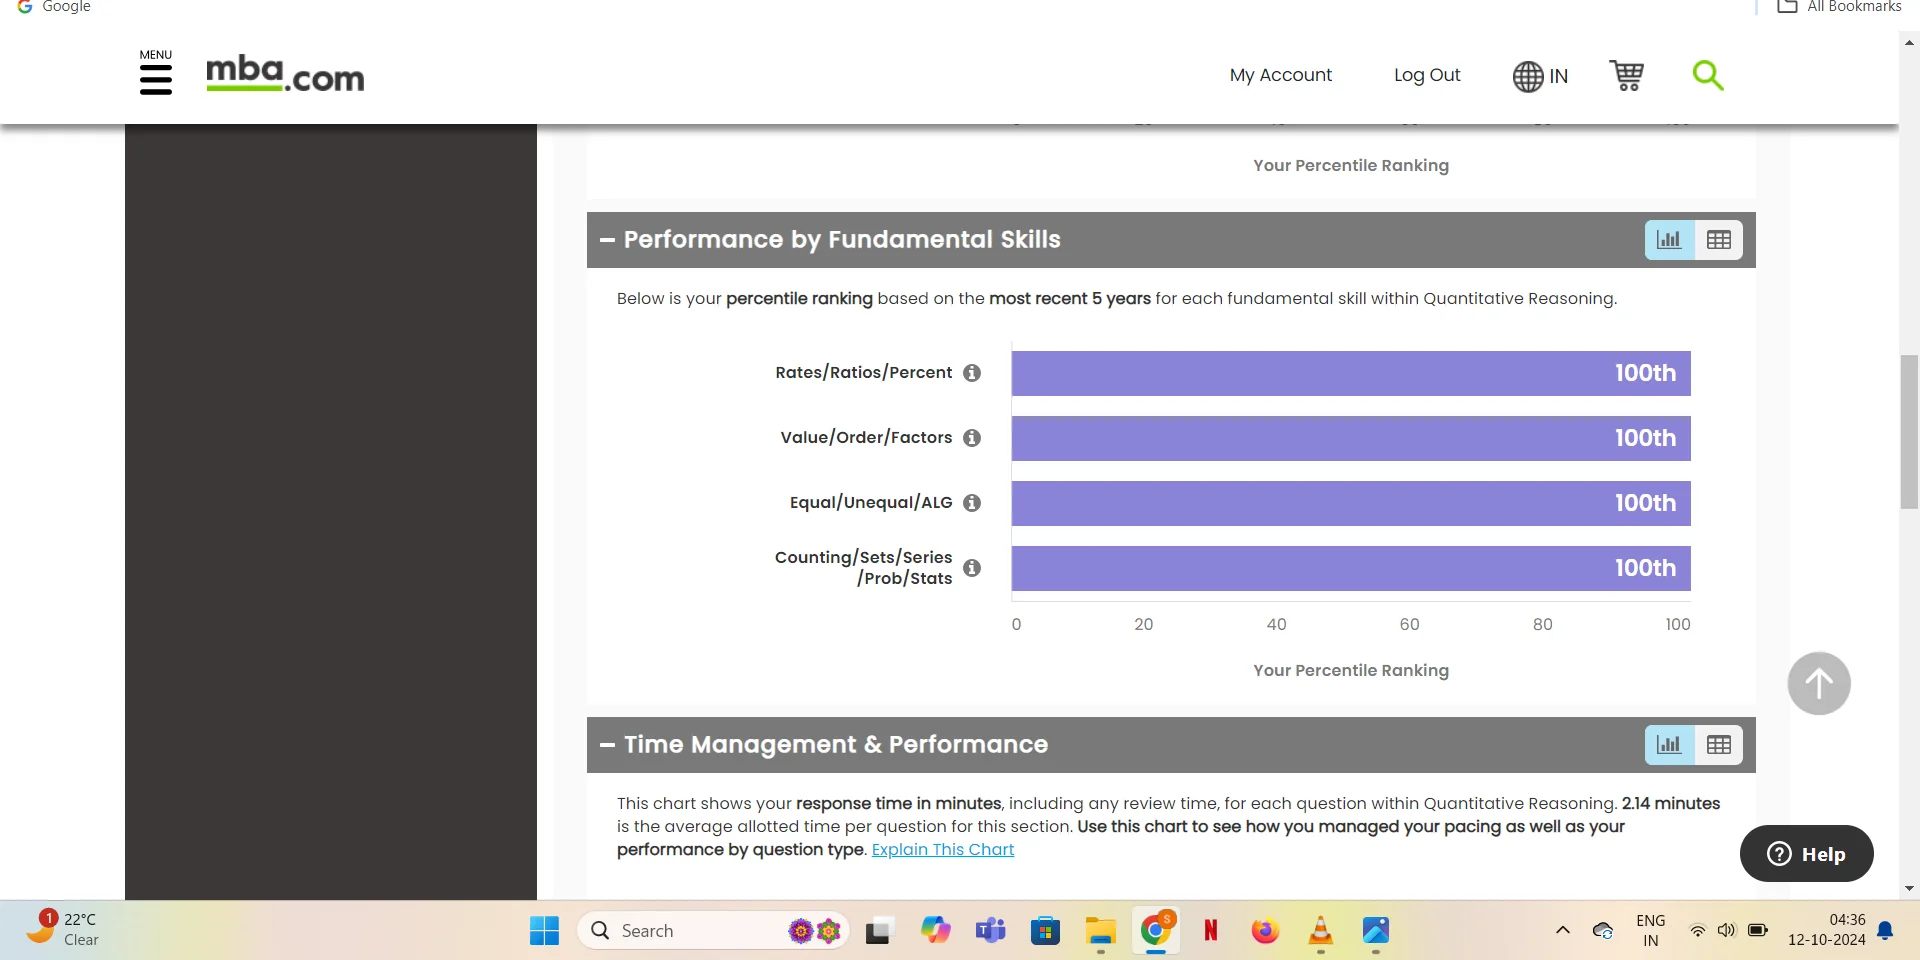Click the info icon beside Counting/Sets/Series
1920x960 pixels.
(x=971, y=568)
